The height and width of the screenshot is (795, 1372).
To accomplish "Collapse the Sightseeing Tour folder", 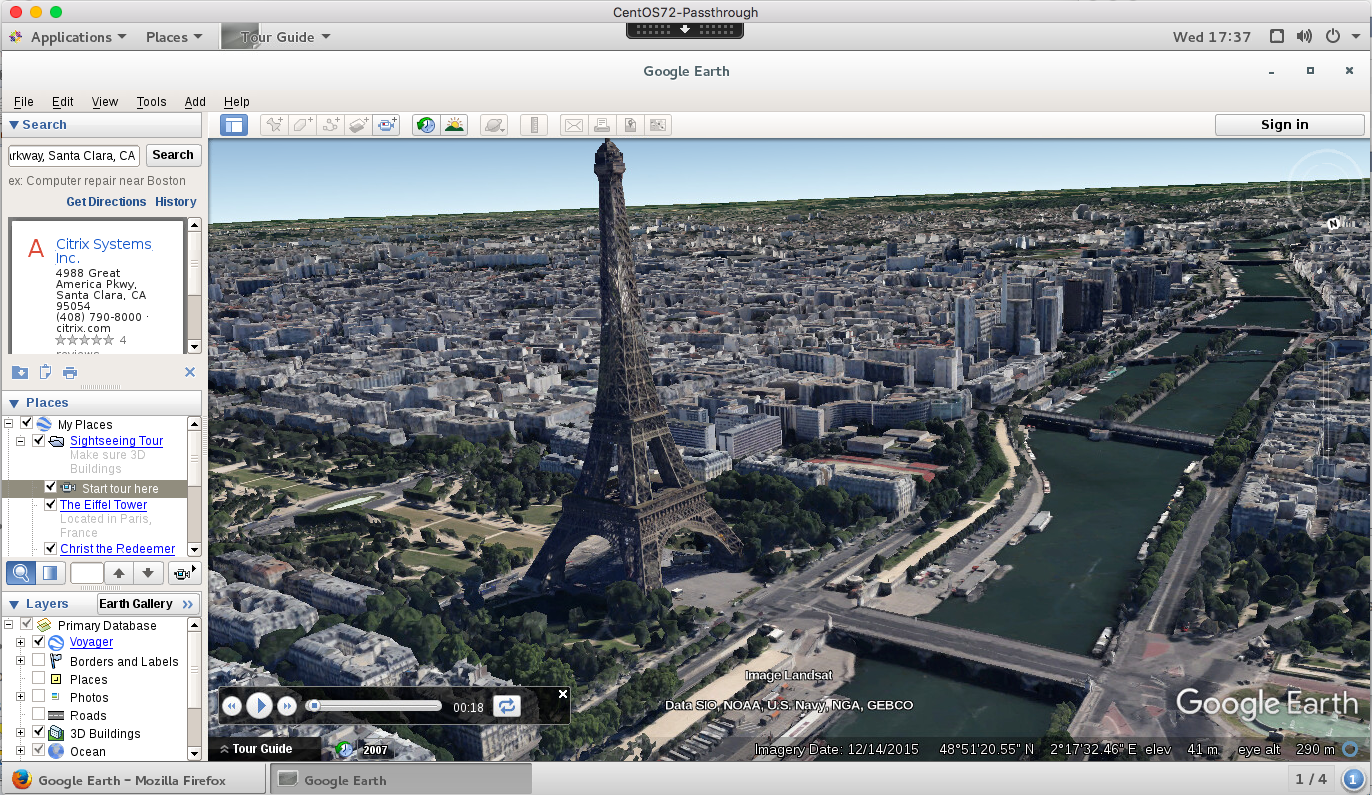I will (x=20, y=441).
